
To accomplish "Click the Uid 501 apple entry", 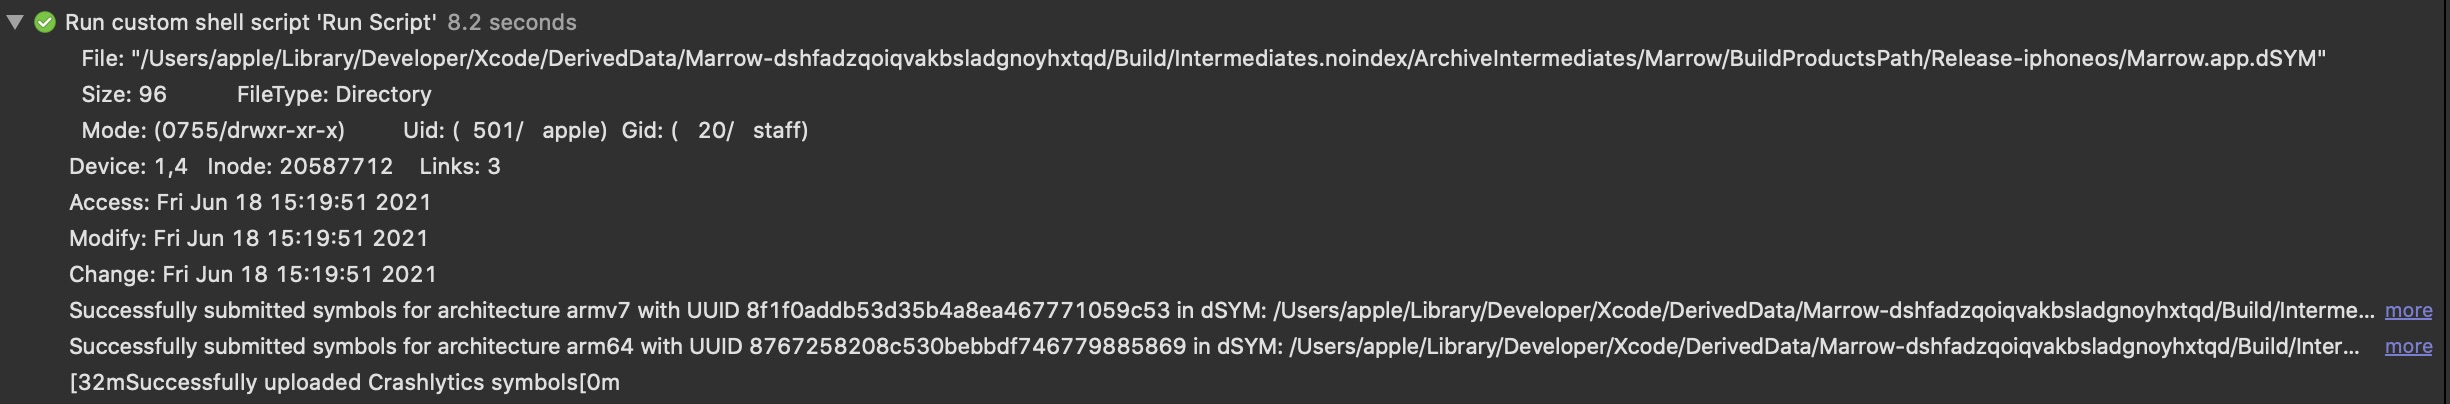I will (x=505, y=130).
